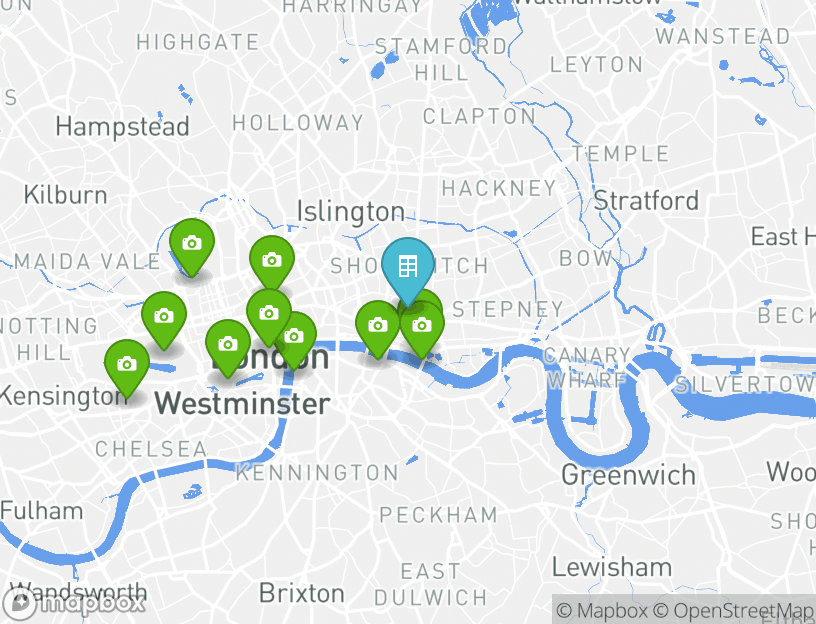Open the © OpenStreetMap attribution link
The image size is (816, 624).
point(734,610)
